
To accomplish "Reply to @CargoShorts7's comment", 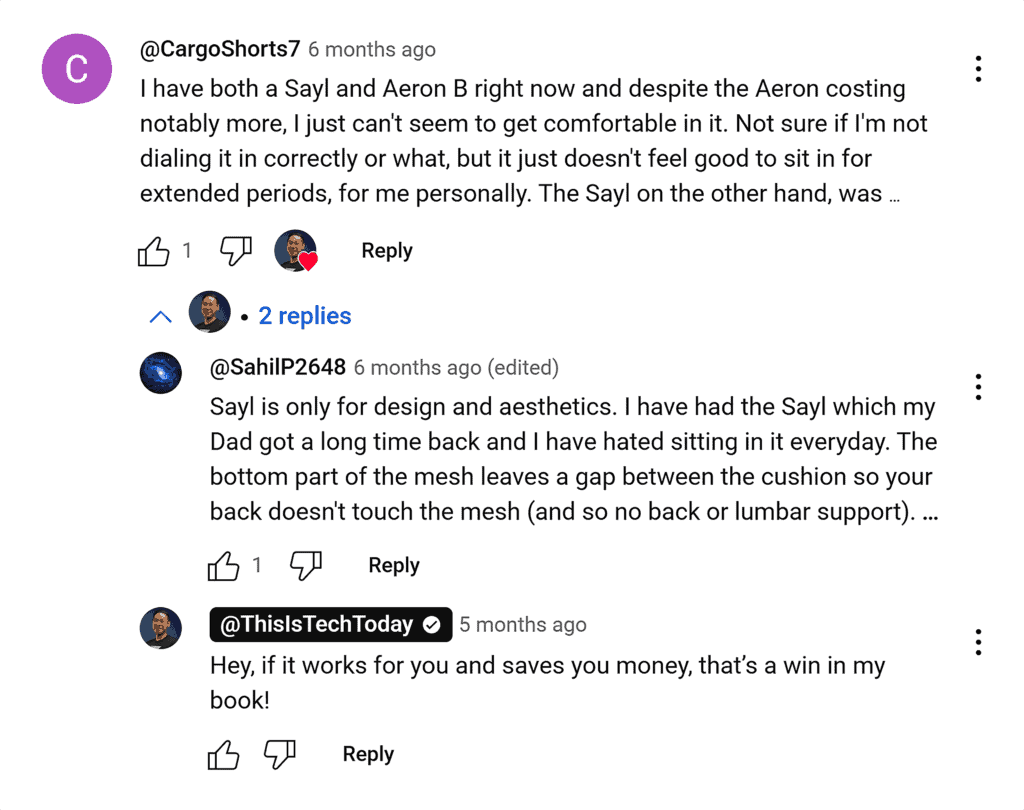I will [386, 251].
